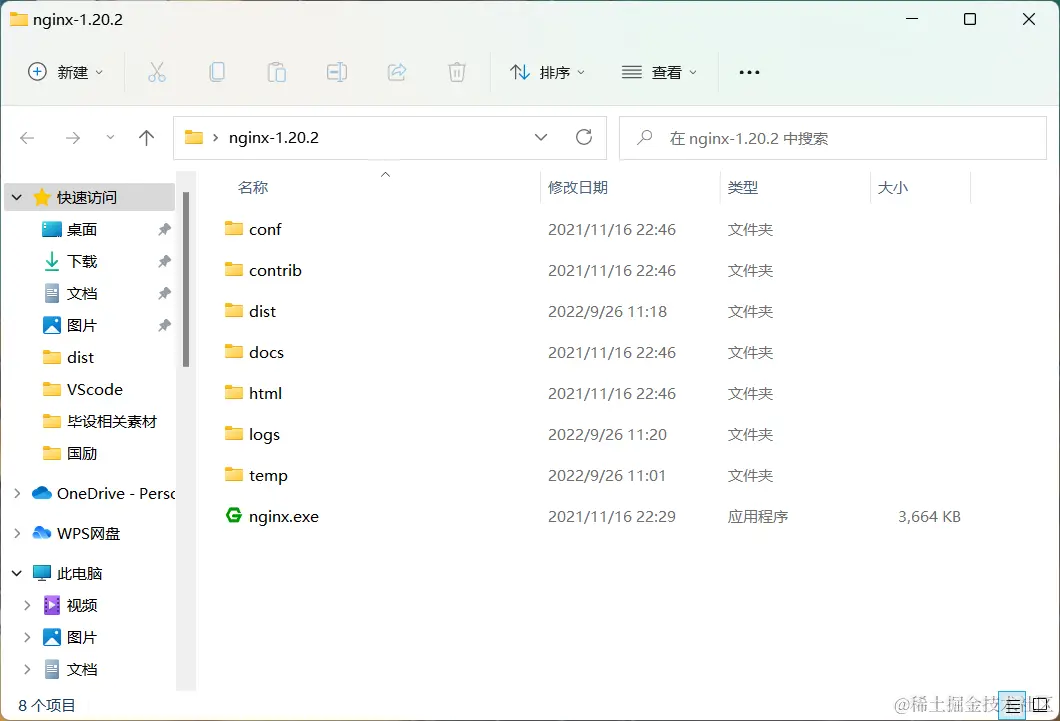
Task: Open 毕设相关素材 folder in sidebar
Action: pos(112,422)
